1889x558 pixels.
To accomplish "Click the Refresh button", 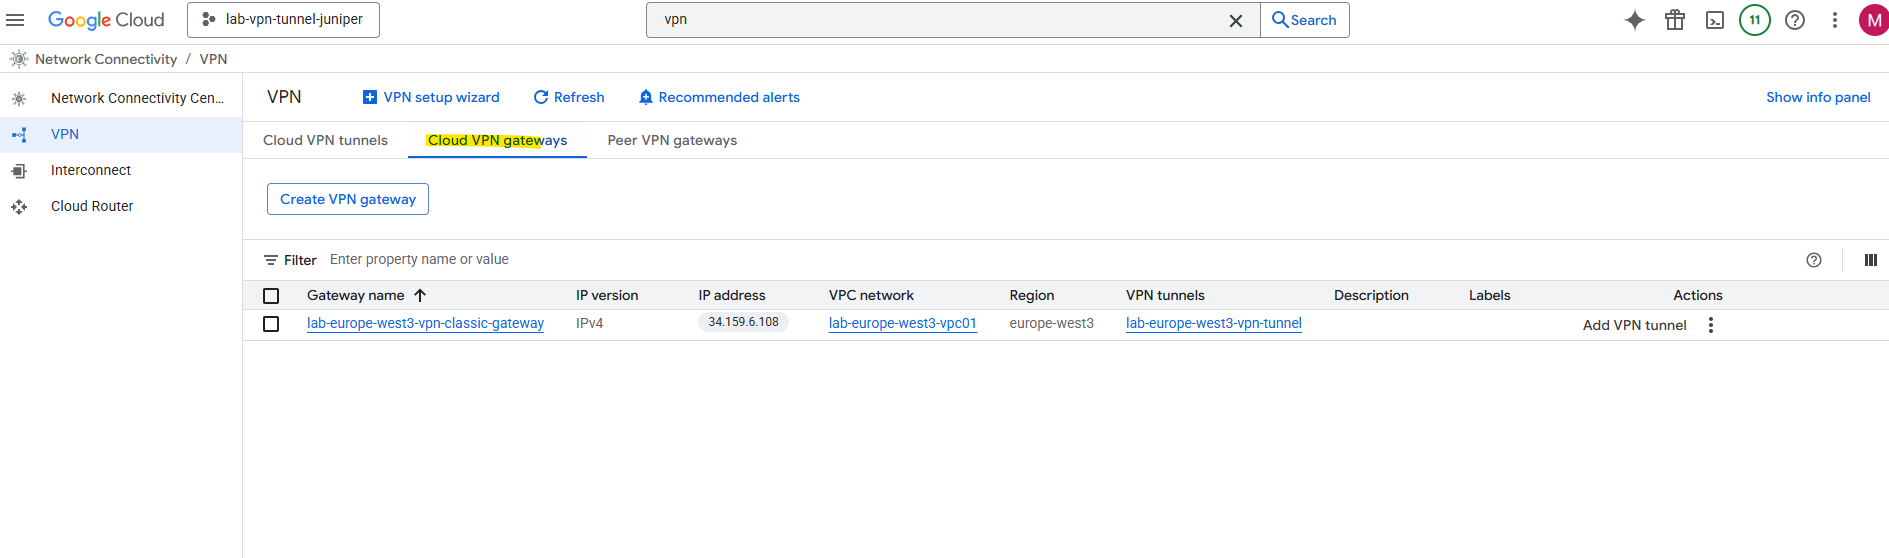I will tap(569, 97).
